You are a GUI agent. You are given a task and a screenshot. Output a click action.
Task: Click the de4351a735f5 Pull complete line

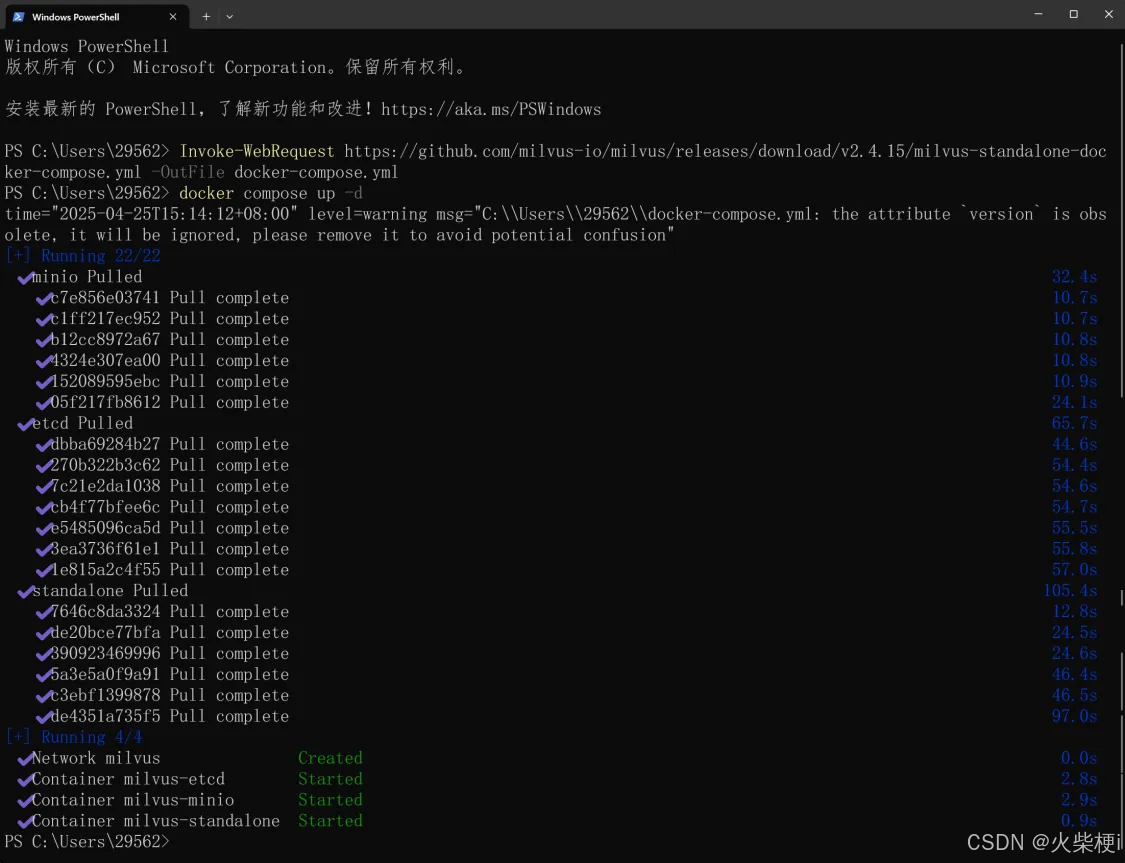click(162, 716)
